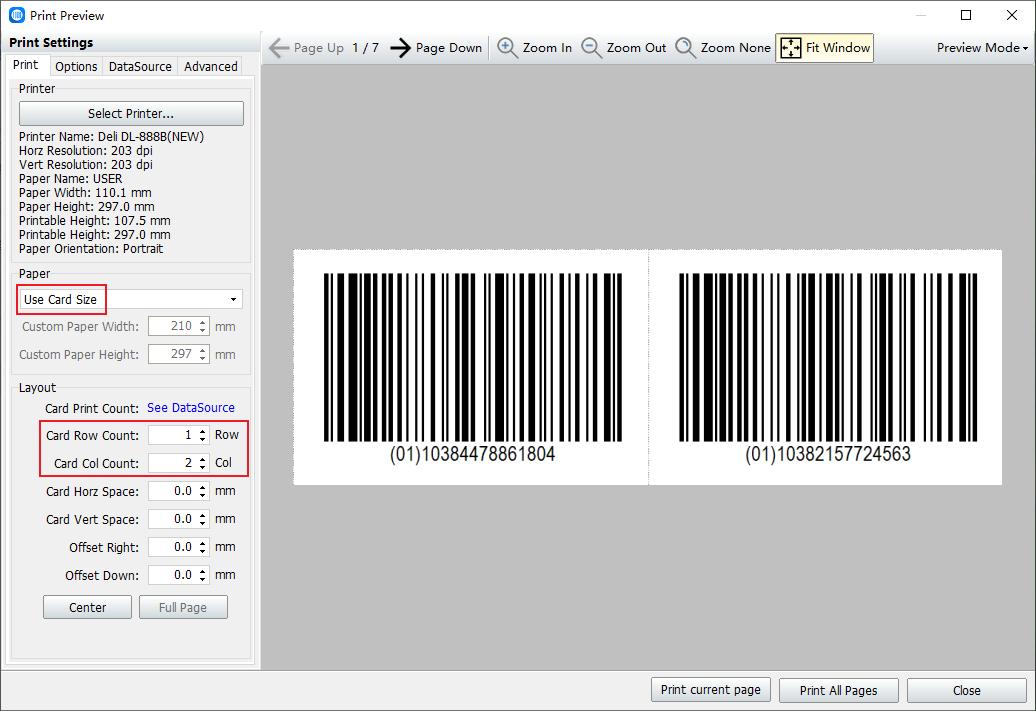Click the Printer Name: Deli DL-888B(NEW) text
Screen dimensions: 1036x711
pyautogui.click(x=112, y=137)
